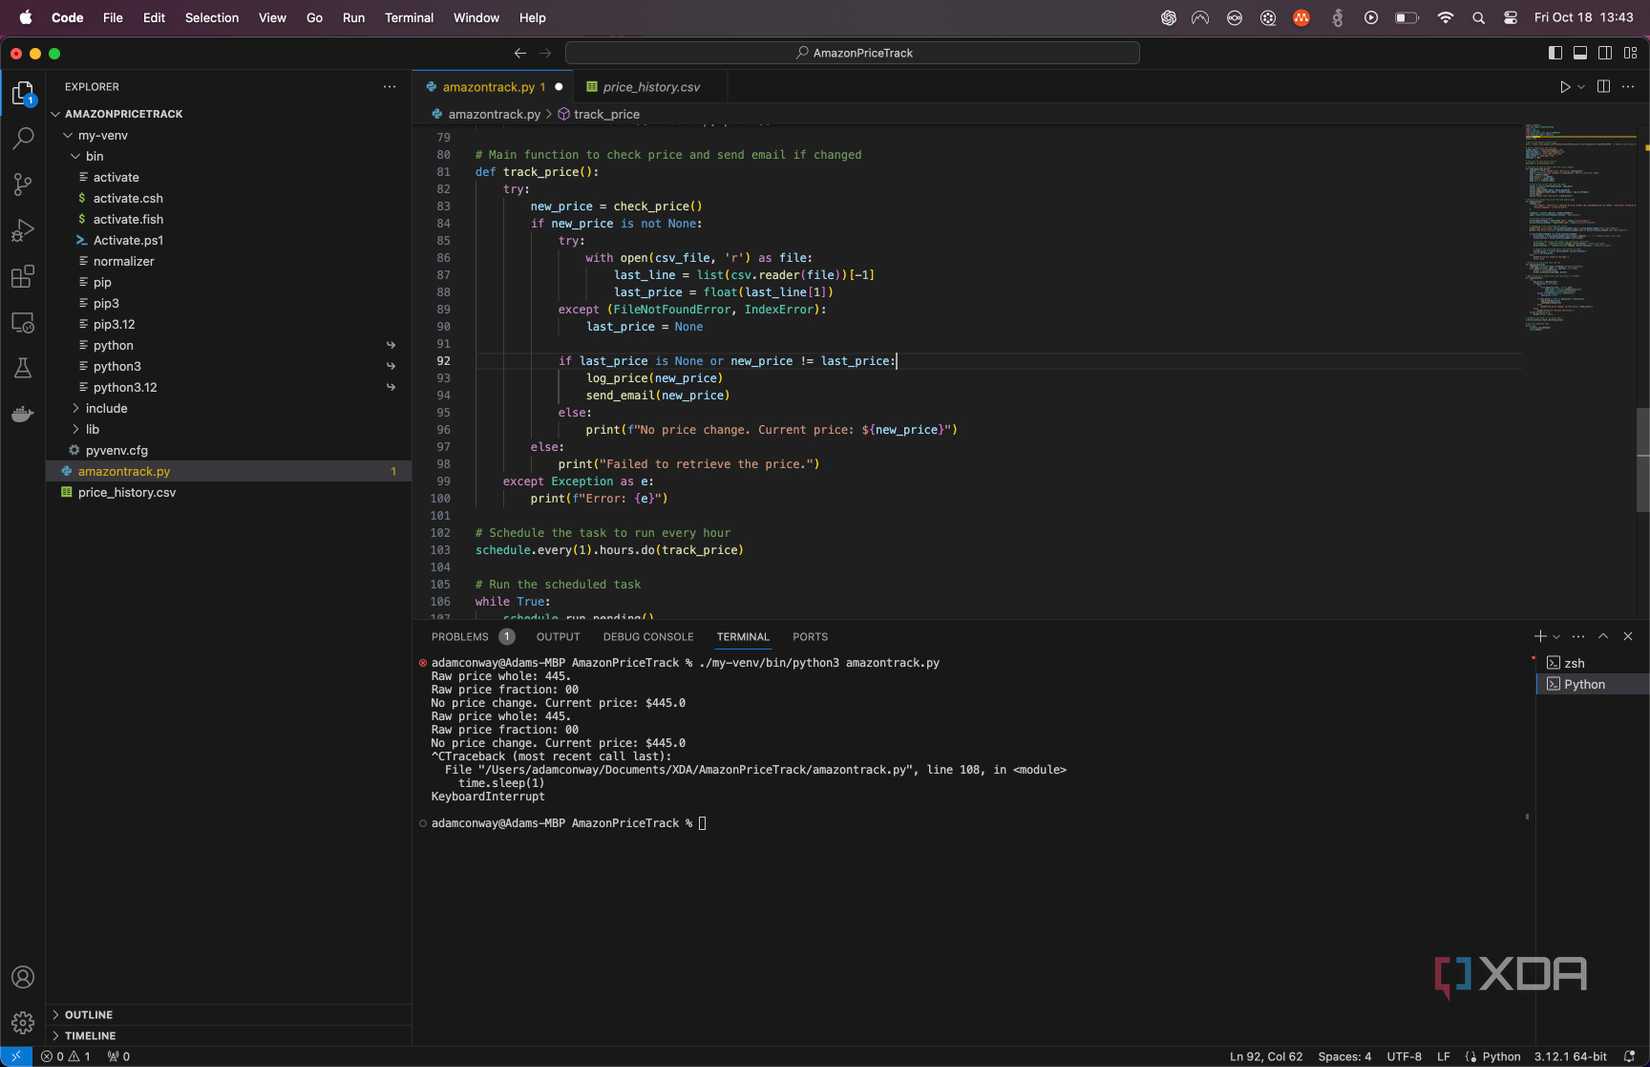Open the new terminal profile dropdown
Viewport: 1650px width, 1067px height.
1556,637
